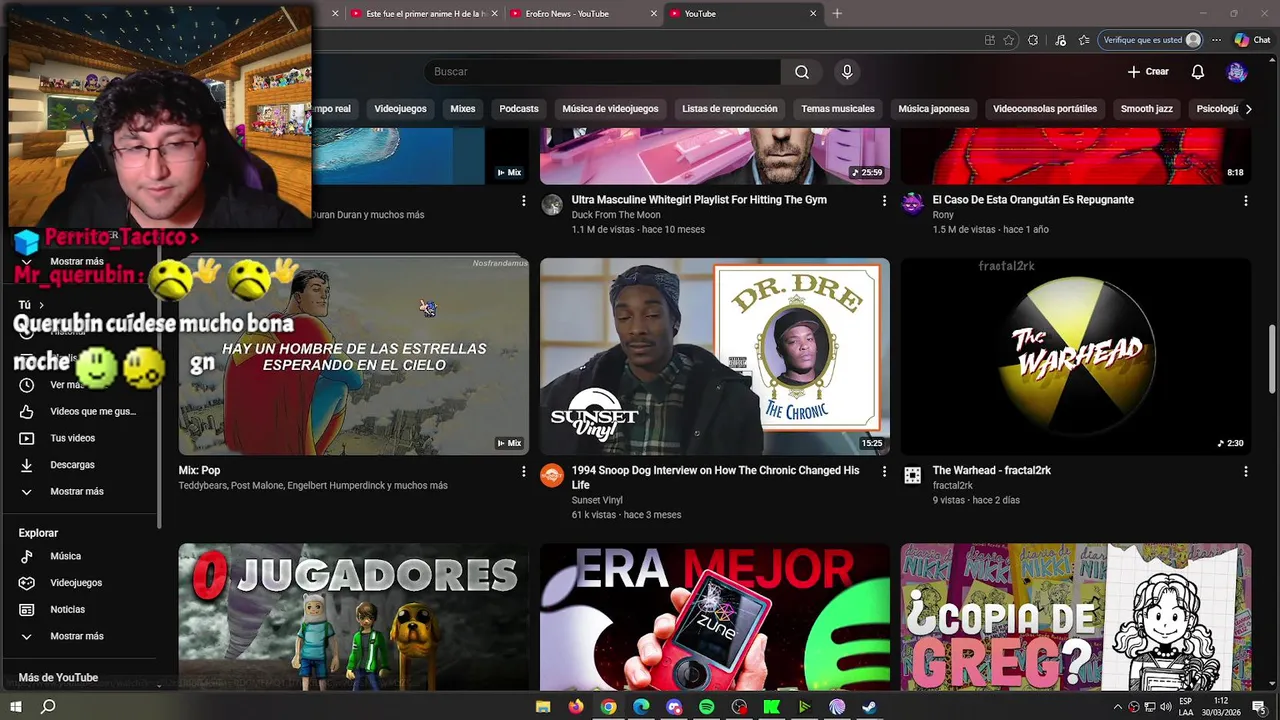Open Steam from the taskbar
Screen dimensions: 1280x720
[870, 707]
